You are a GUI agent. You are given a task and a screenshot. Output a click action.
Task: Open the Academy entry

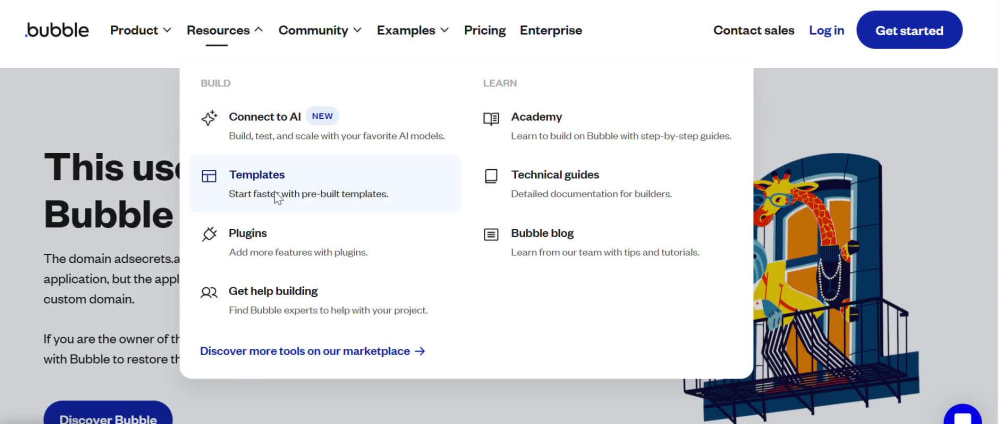tap(607, 126)
